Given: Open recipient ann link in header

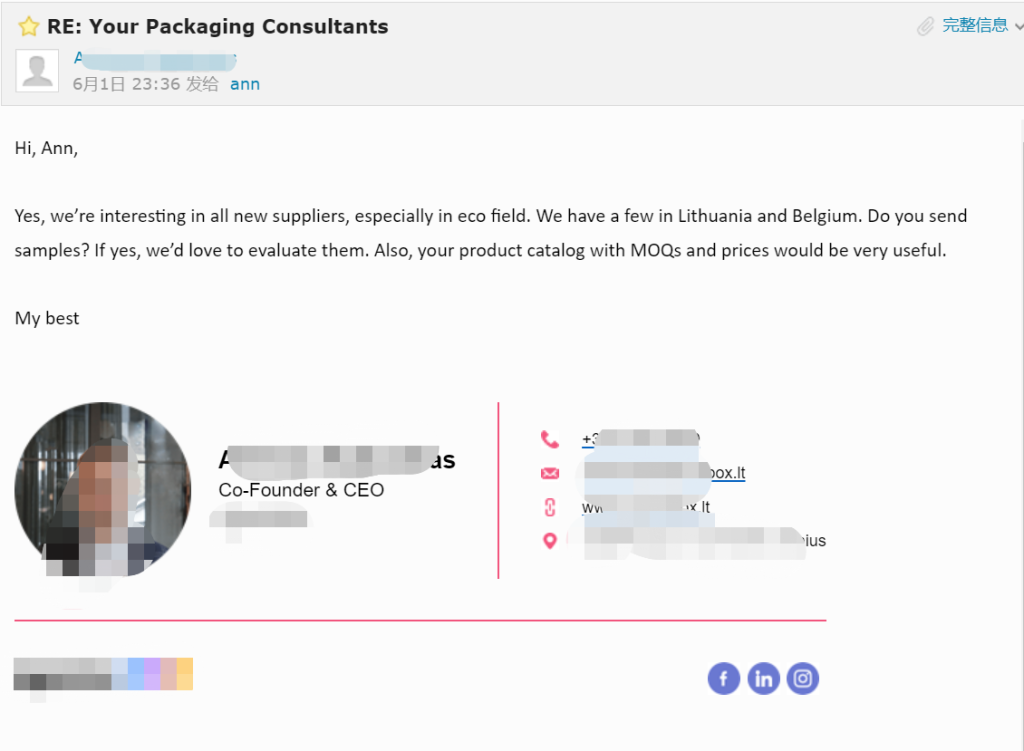Looking at the screenshot, I should 245,84.
